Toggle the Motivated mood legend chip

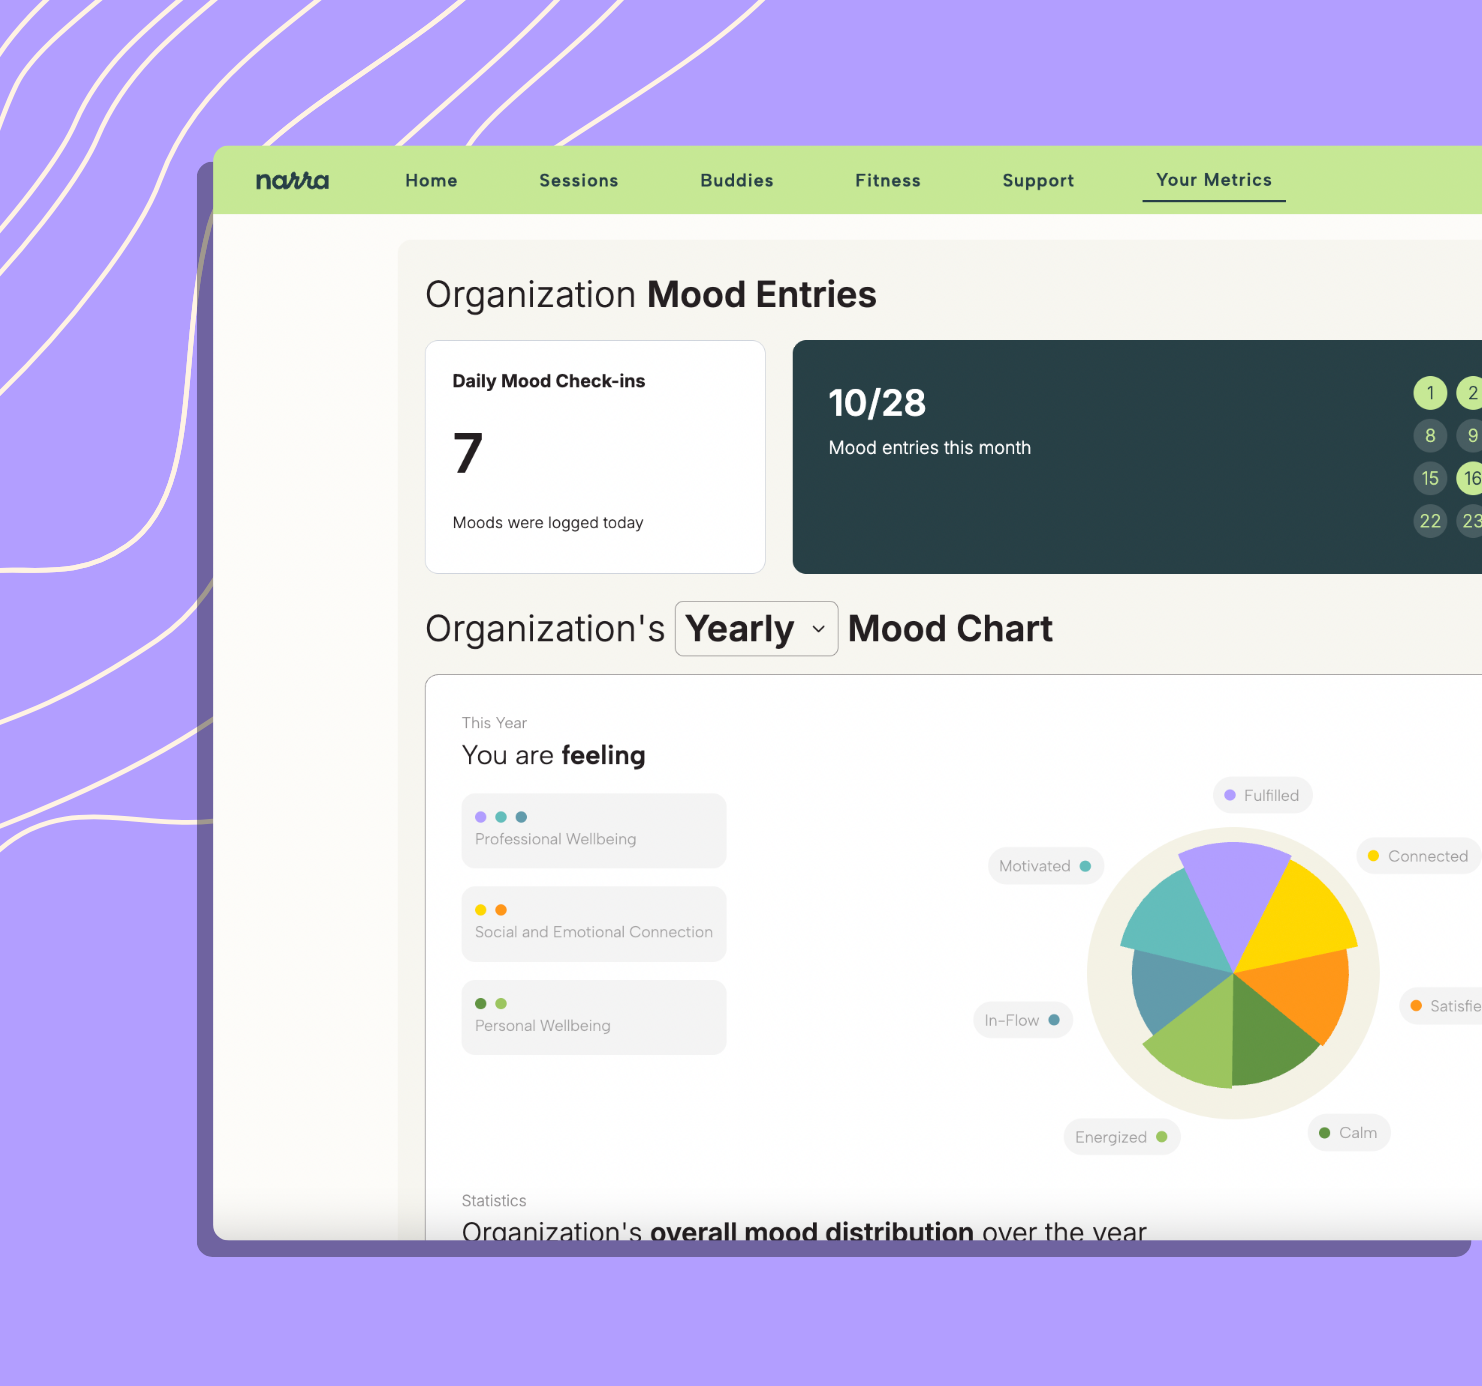click(1045, 866)
